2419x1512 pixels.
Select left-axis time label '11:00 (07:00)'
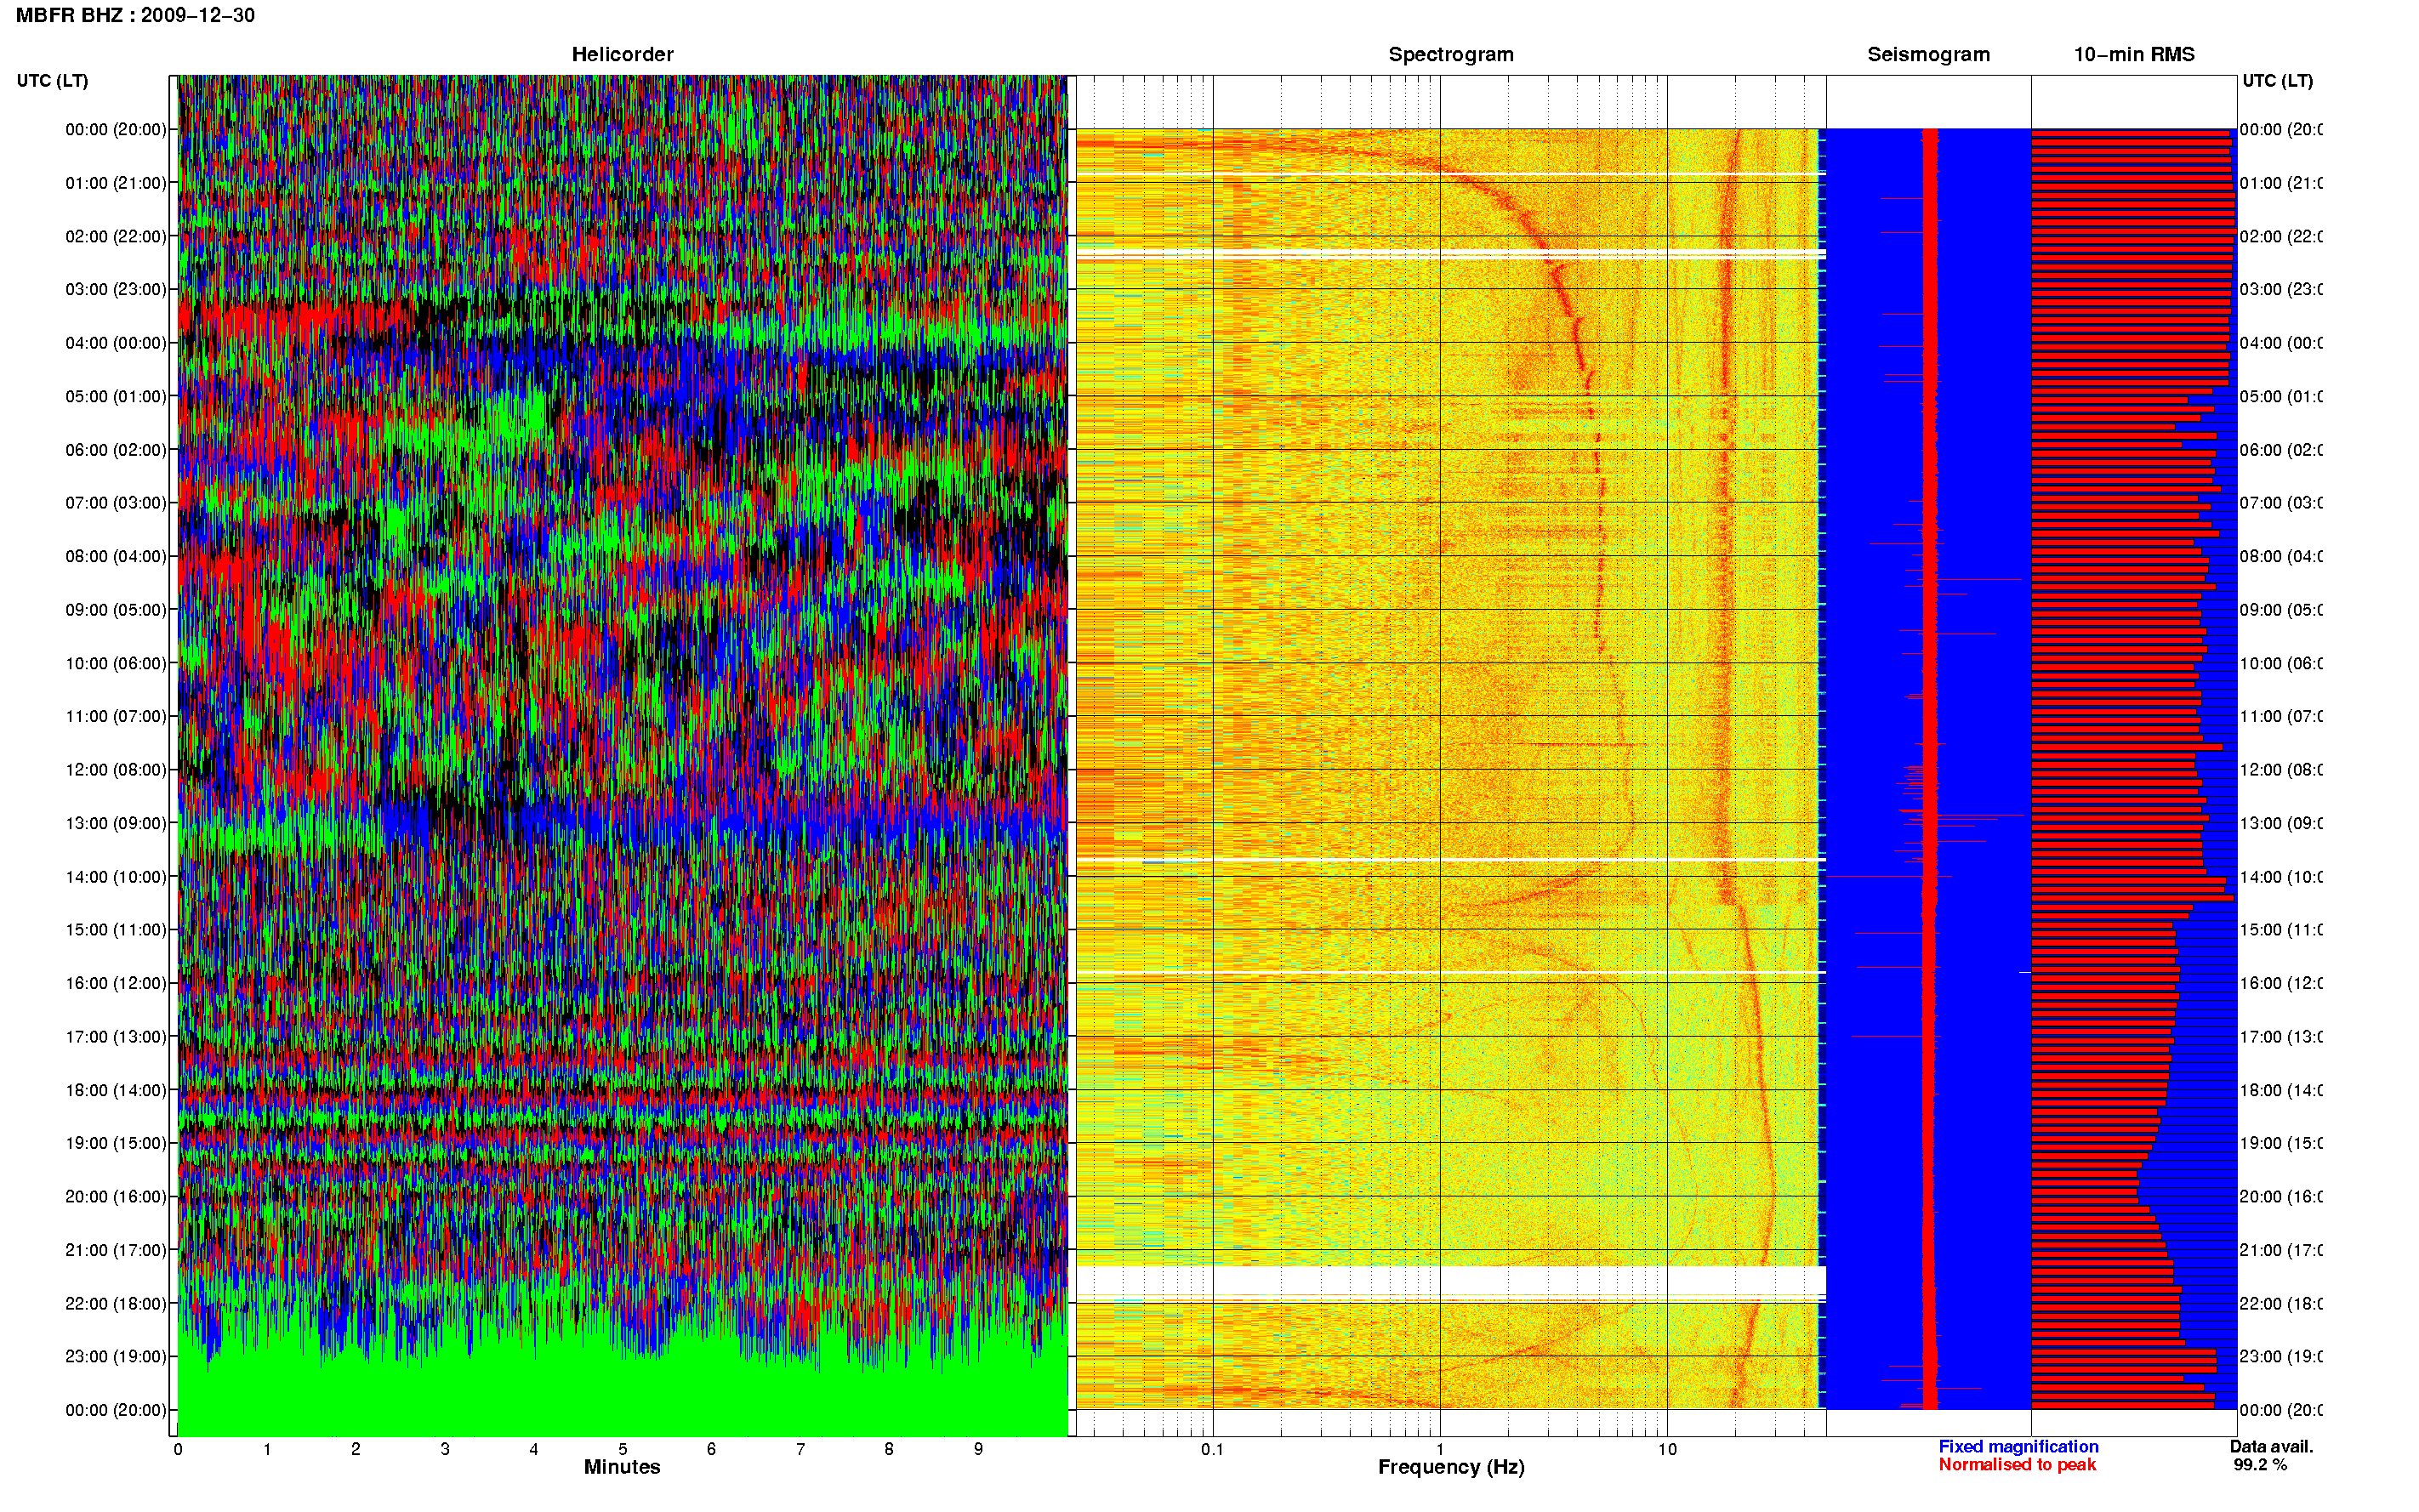(x=116, y=716)
